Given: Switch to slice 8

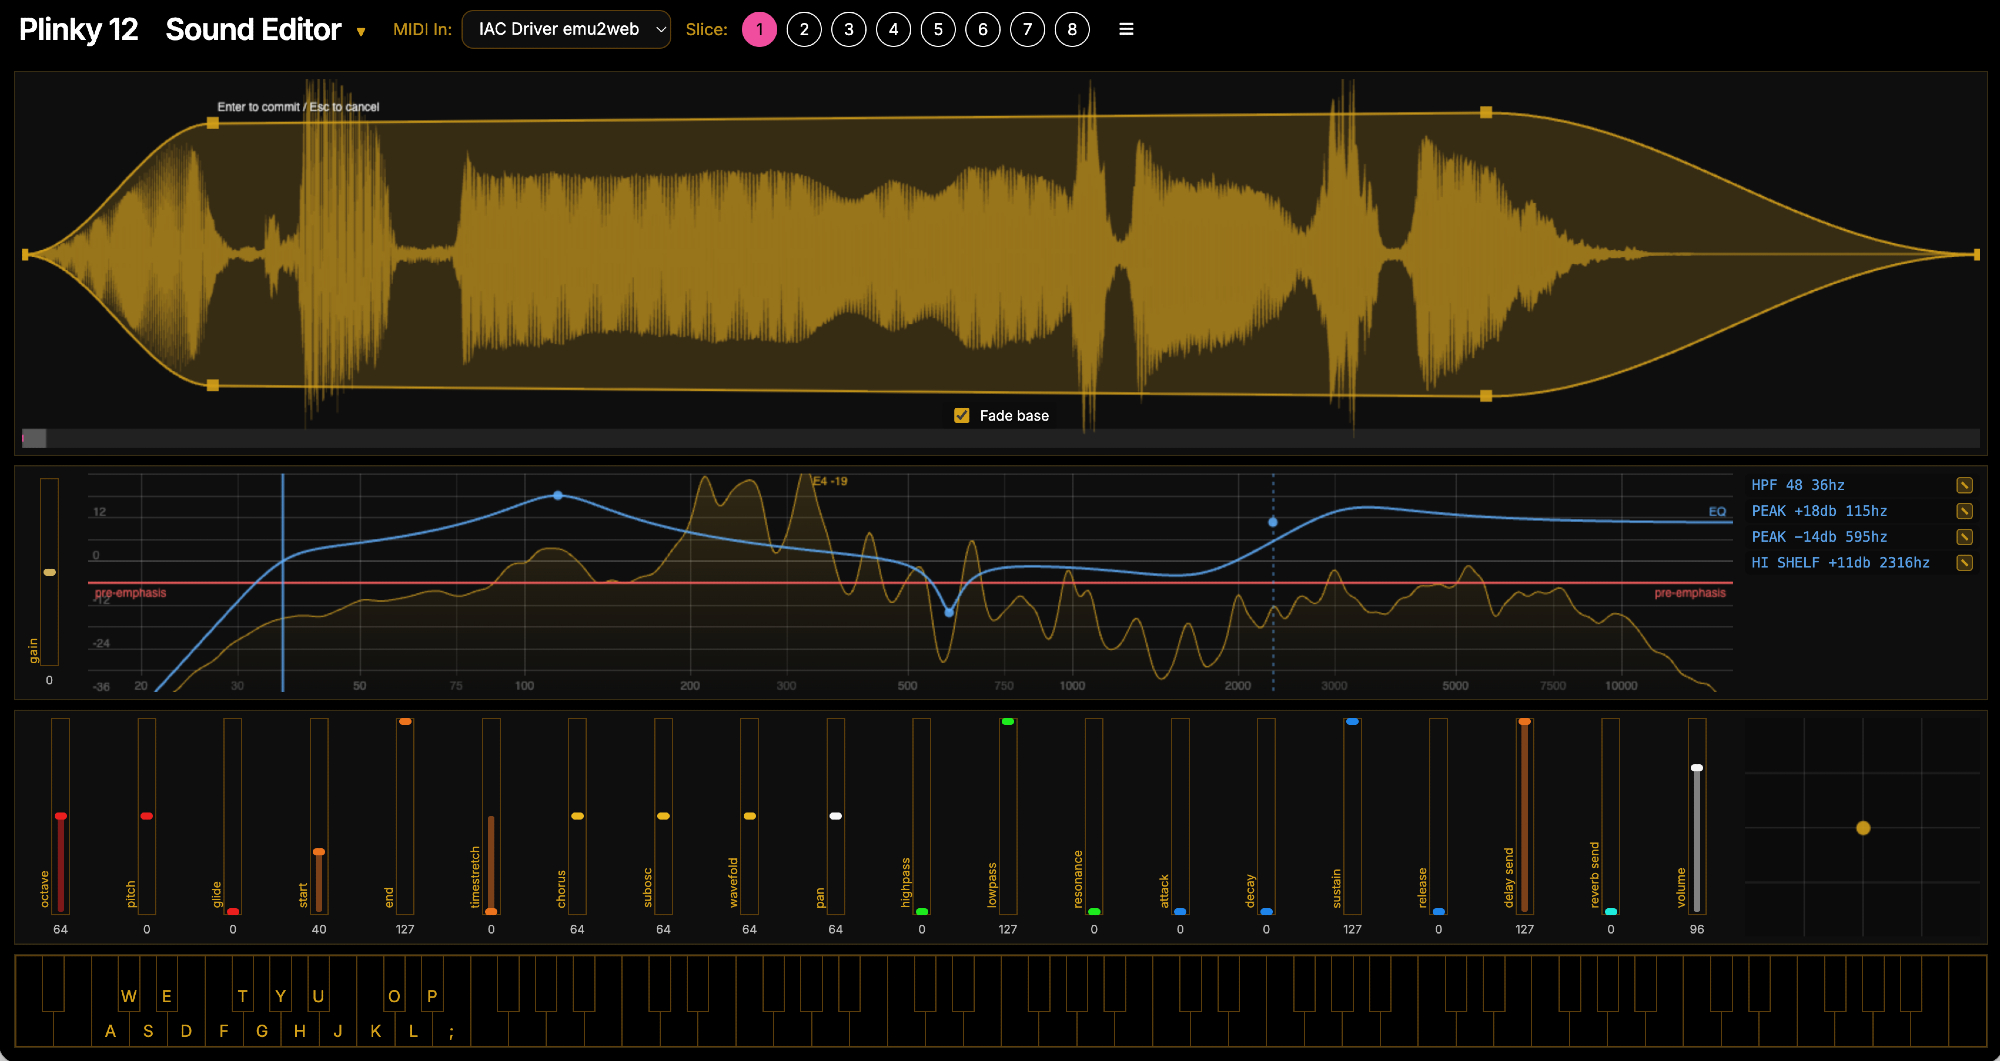Looking at the screenshot, I should 1072,30.
